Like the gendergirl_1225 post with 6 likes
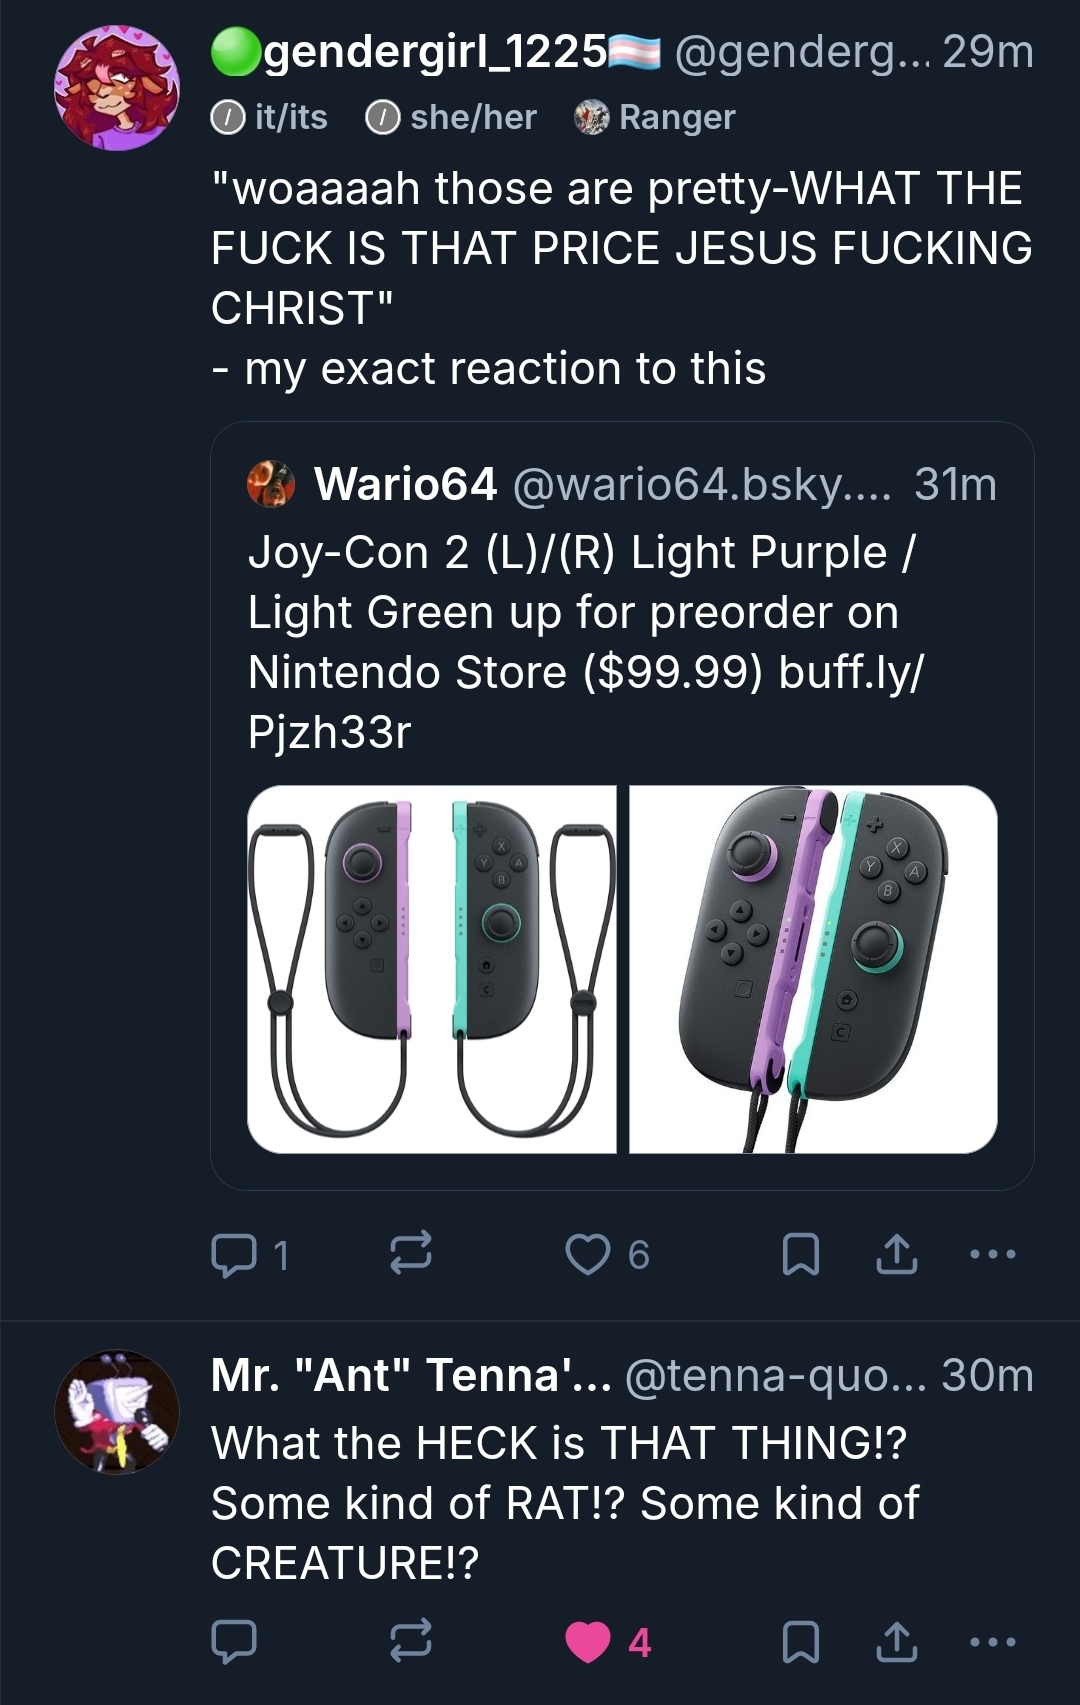1080x1705 pixels. 588,1254
